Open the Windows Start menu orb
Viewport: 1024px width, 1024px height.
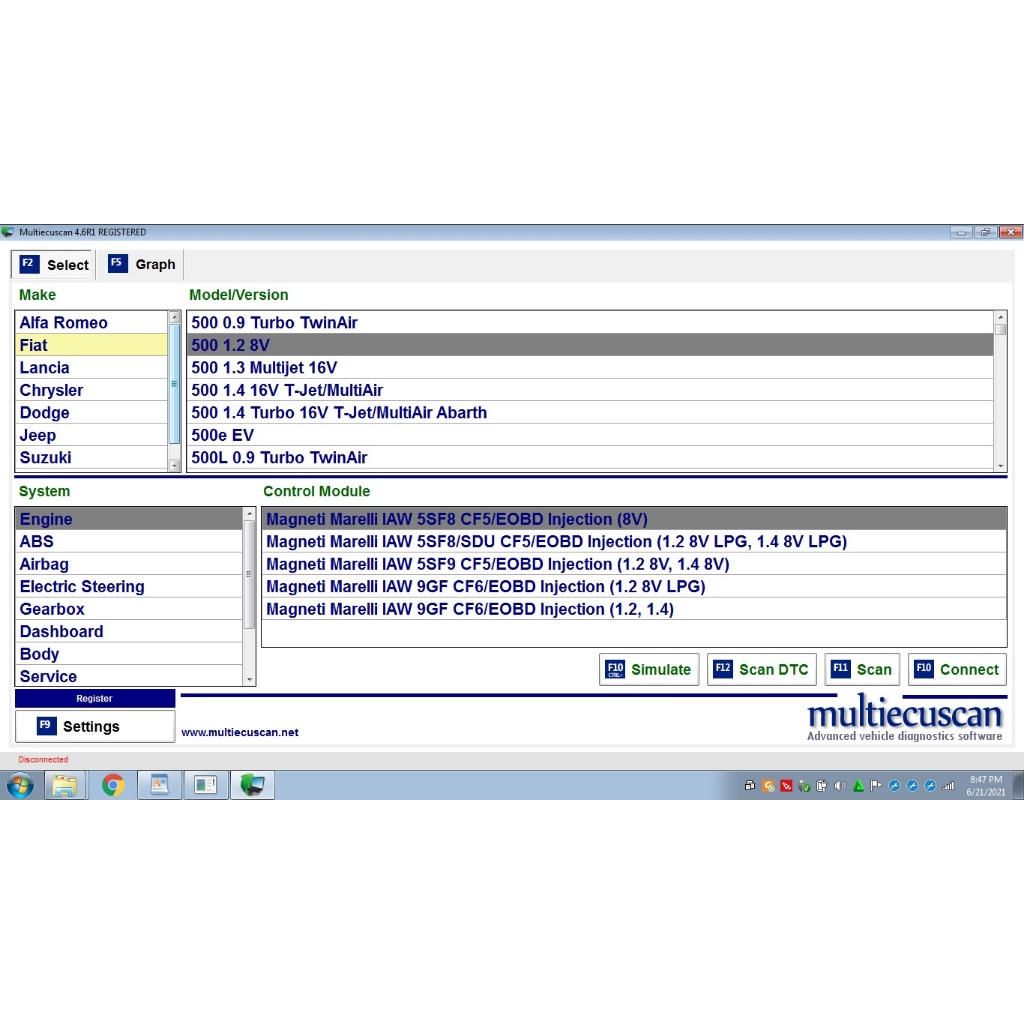tap(20, 785)
